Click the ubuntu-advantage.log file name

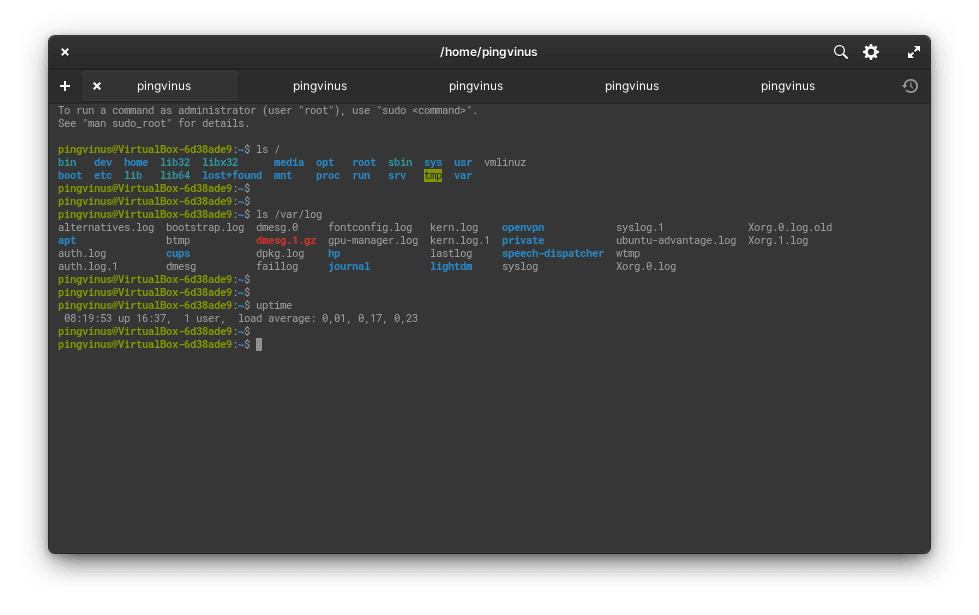pyautogui.click(x=675, y=241)
